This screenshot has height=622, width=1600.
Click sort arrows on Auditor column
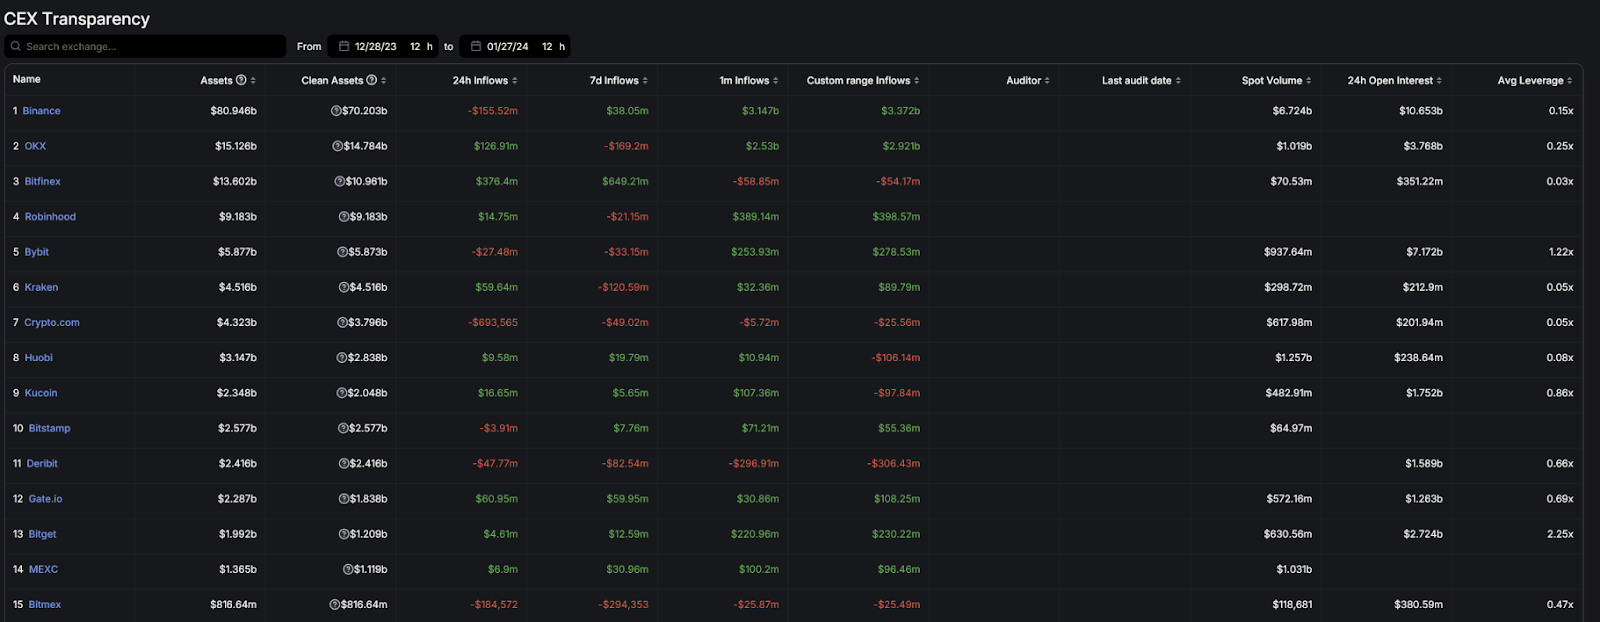click(x=1047, y=80)
